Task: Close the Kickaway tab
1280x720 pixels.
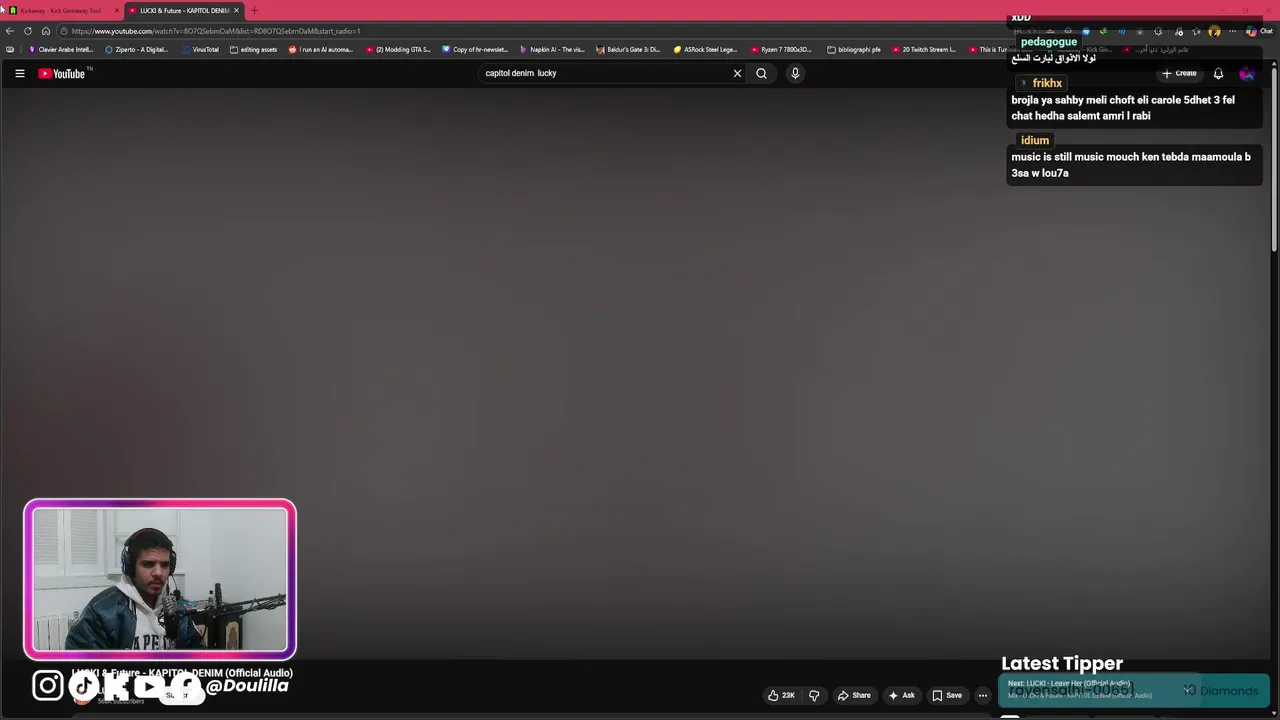Action: coord(117,10)
